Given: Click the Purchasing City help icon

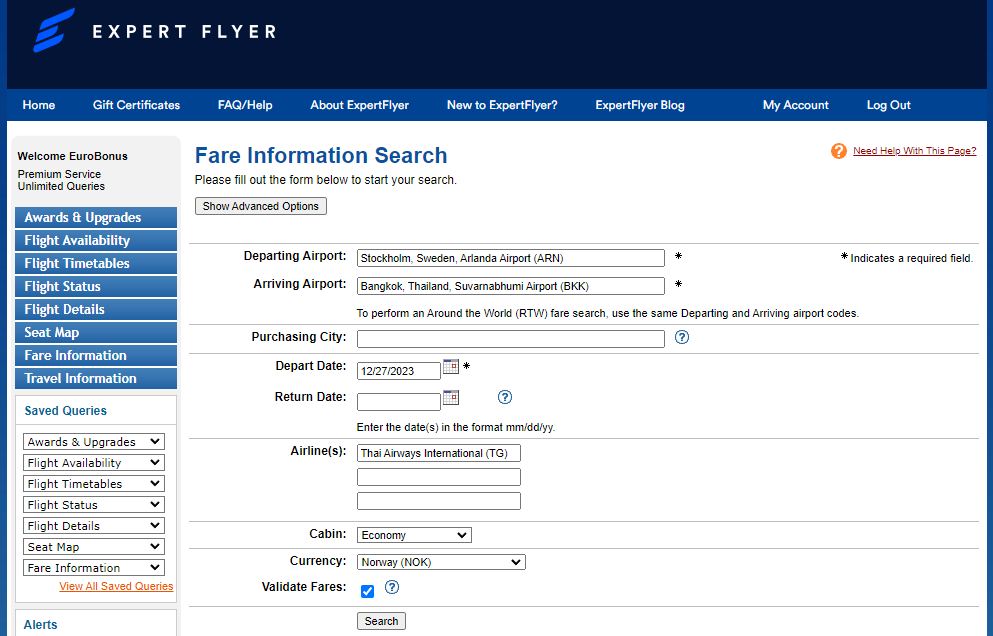Looking at the screenshot, I should 681,337.
